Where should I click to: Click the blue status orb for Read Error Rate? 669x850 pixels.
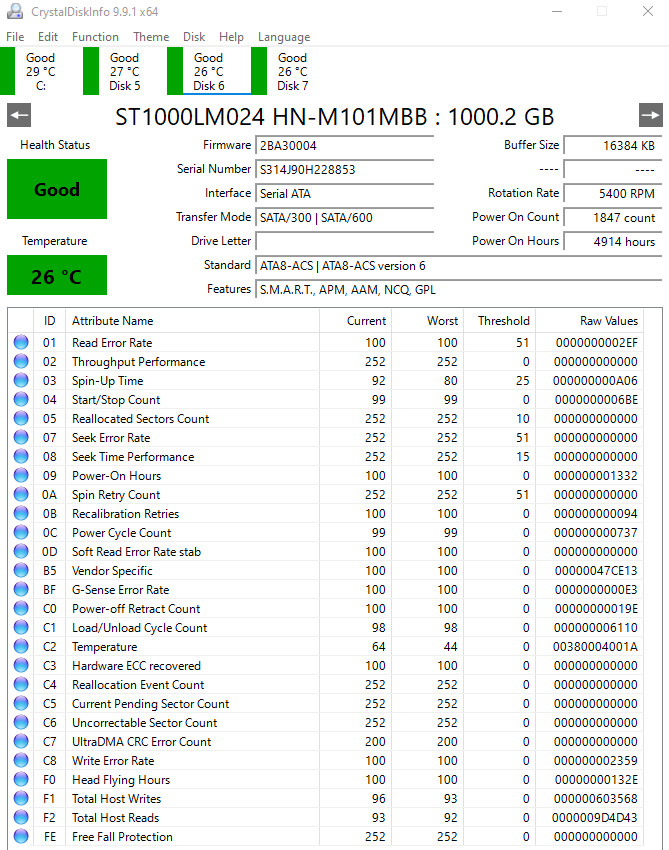point(21,342)
